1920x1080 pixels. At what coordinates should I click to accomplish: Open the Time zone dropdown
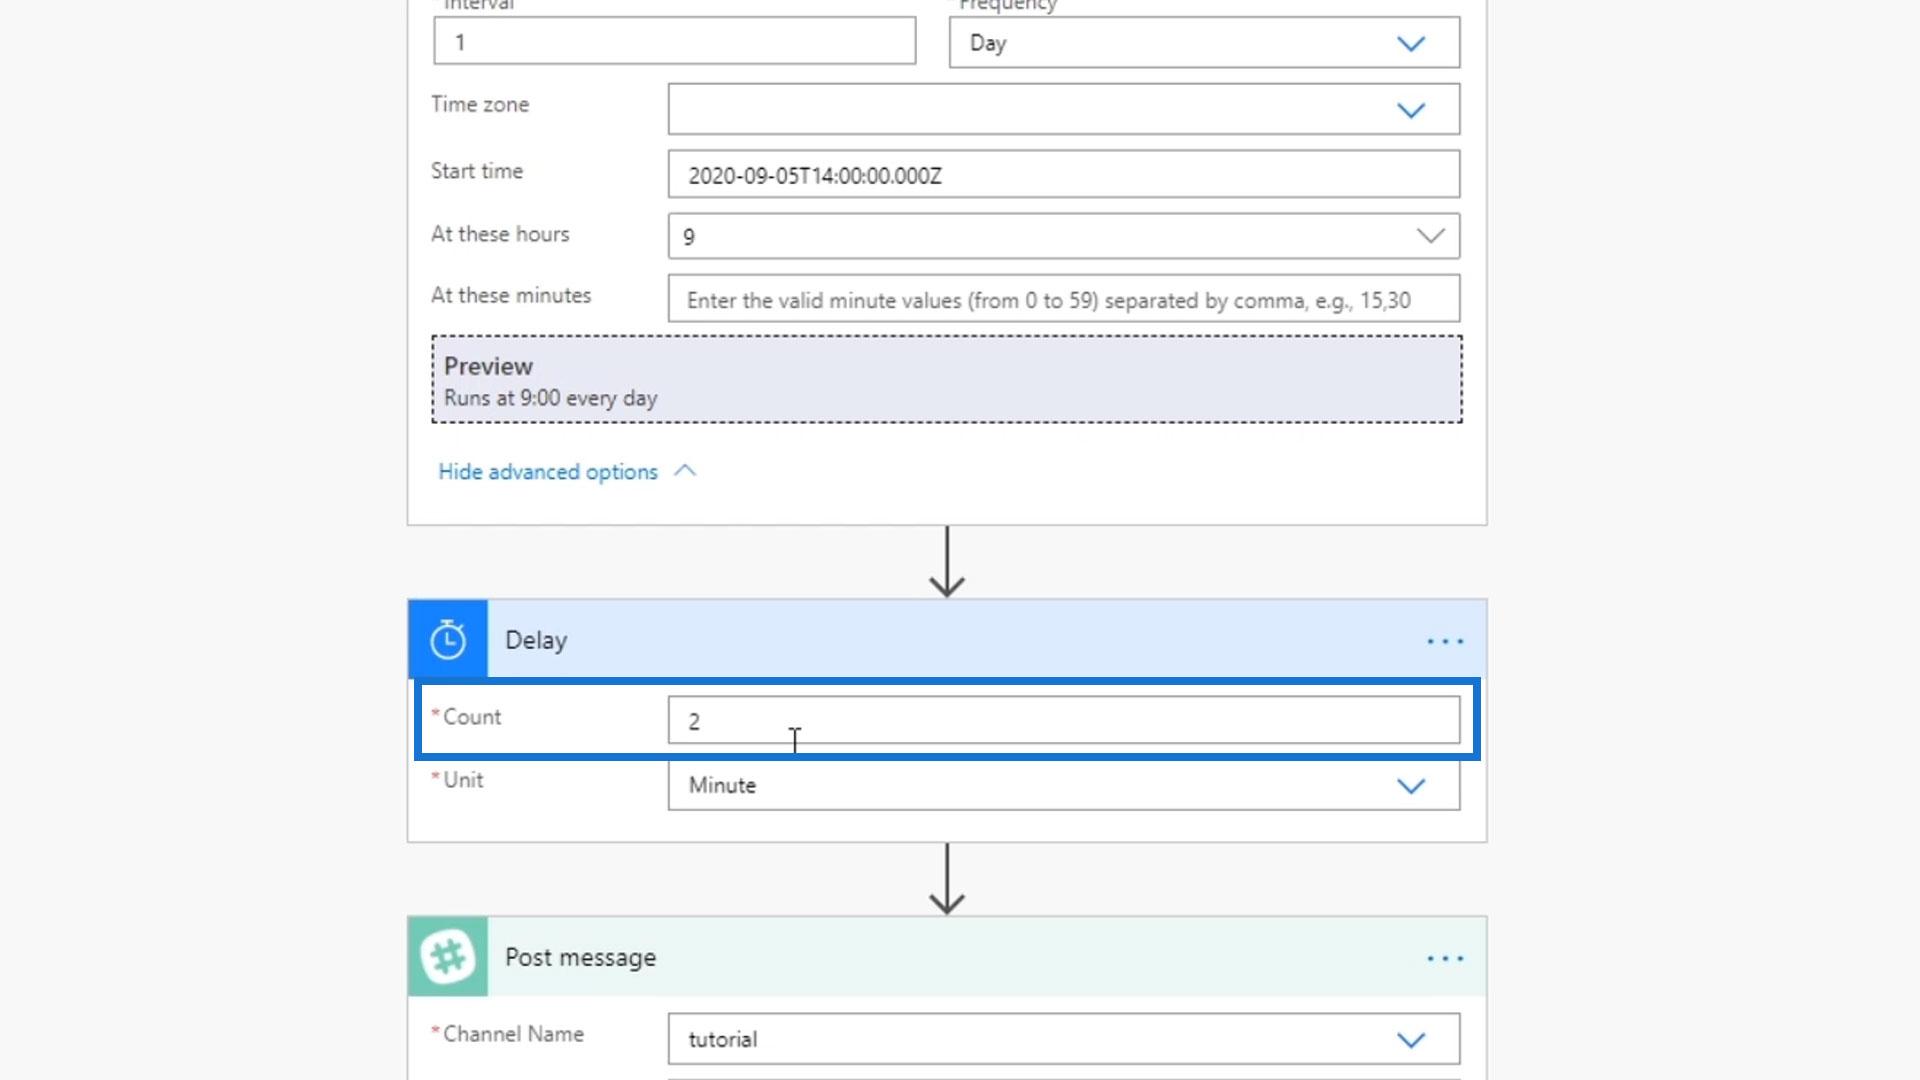(x=1410, y=110)
